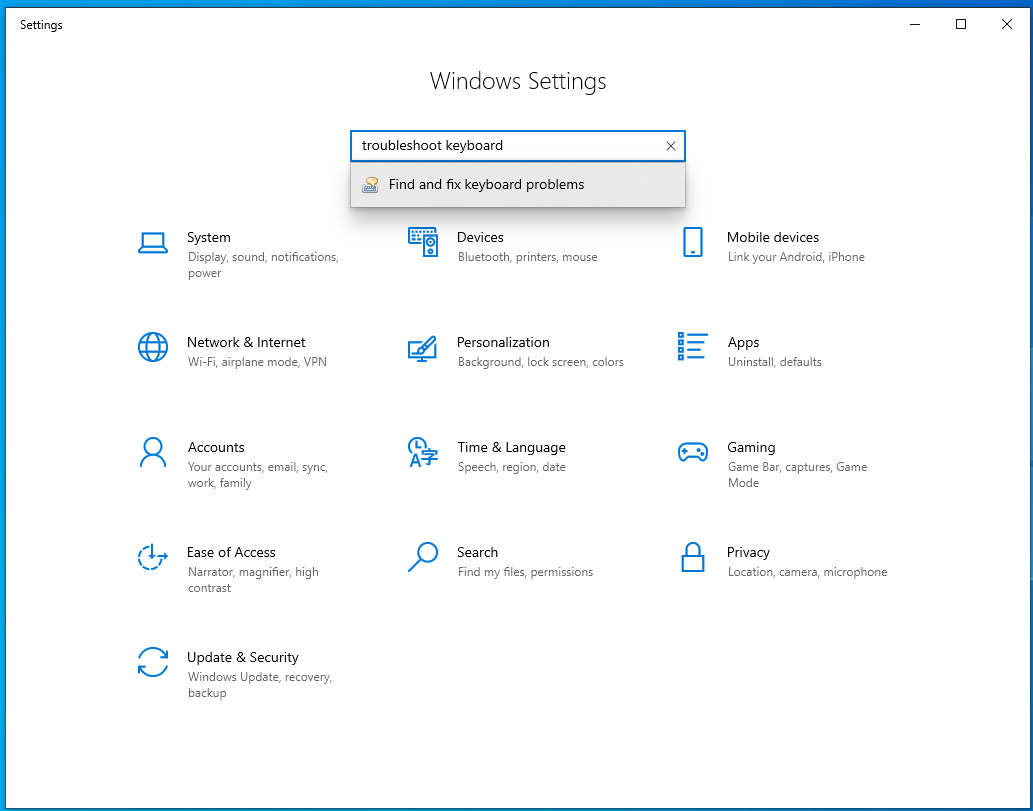Close the Settings window

(1007, 24)
